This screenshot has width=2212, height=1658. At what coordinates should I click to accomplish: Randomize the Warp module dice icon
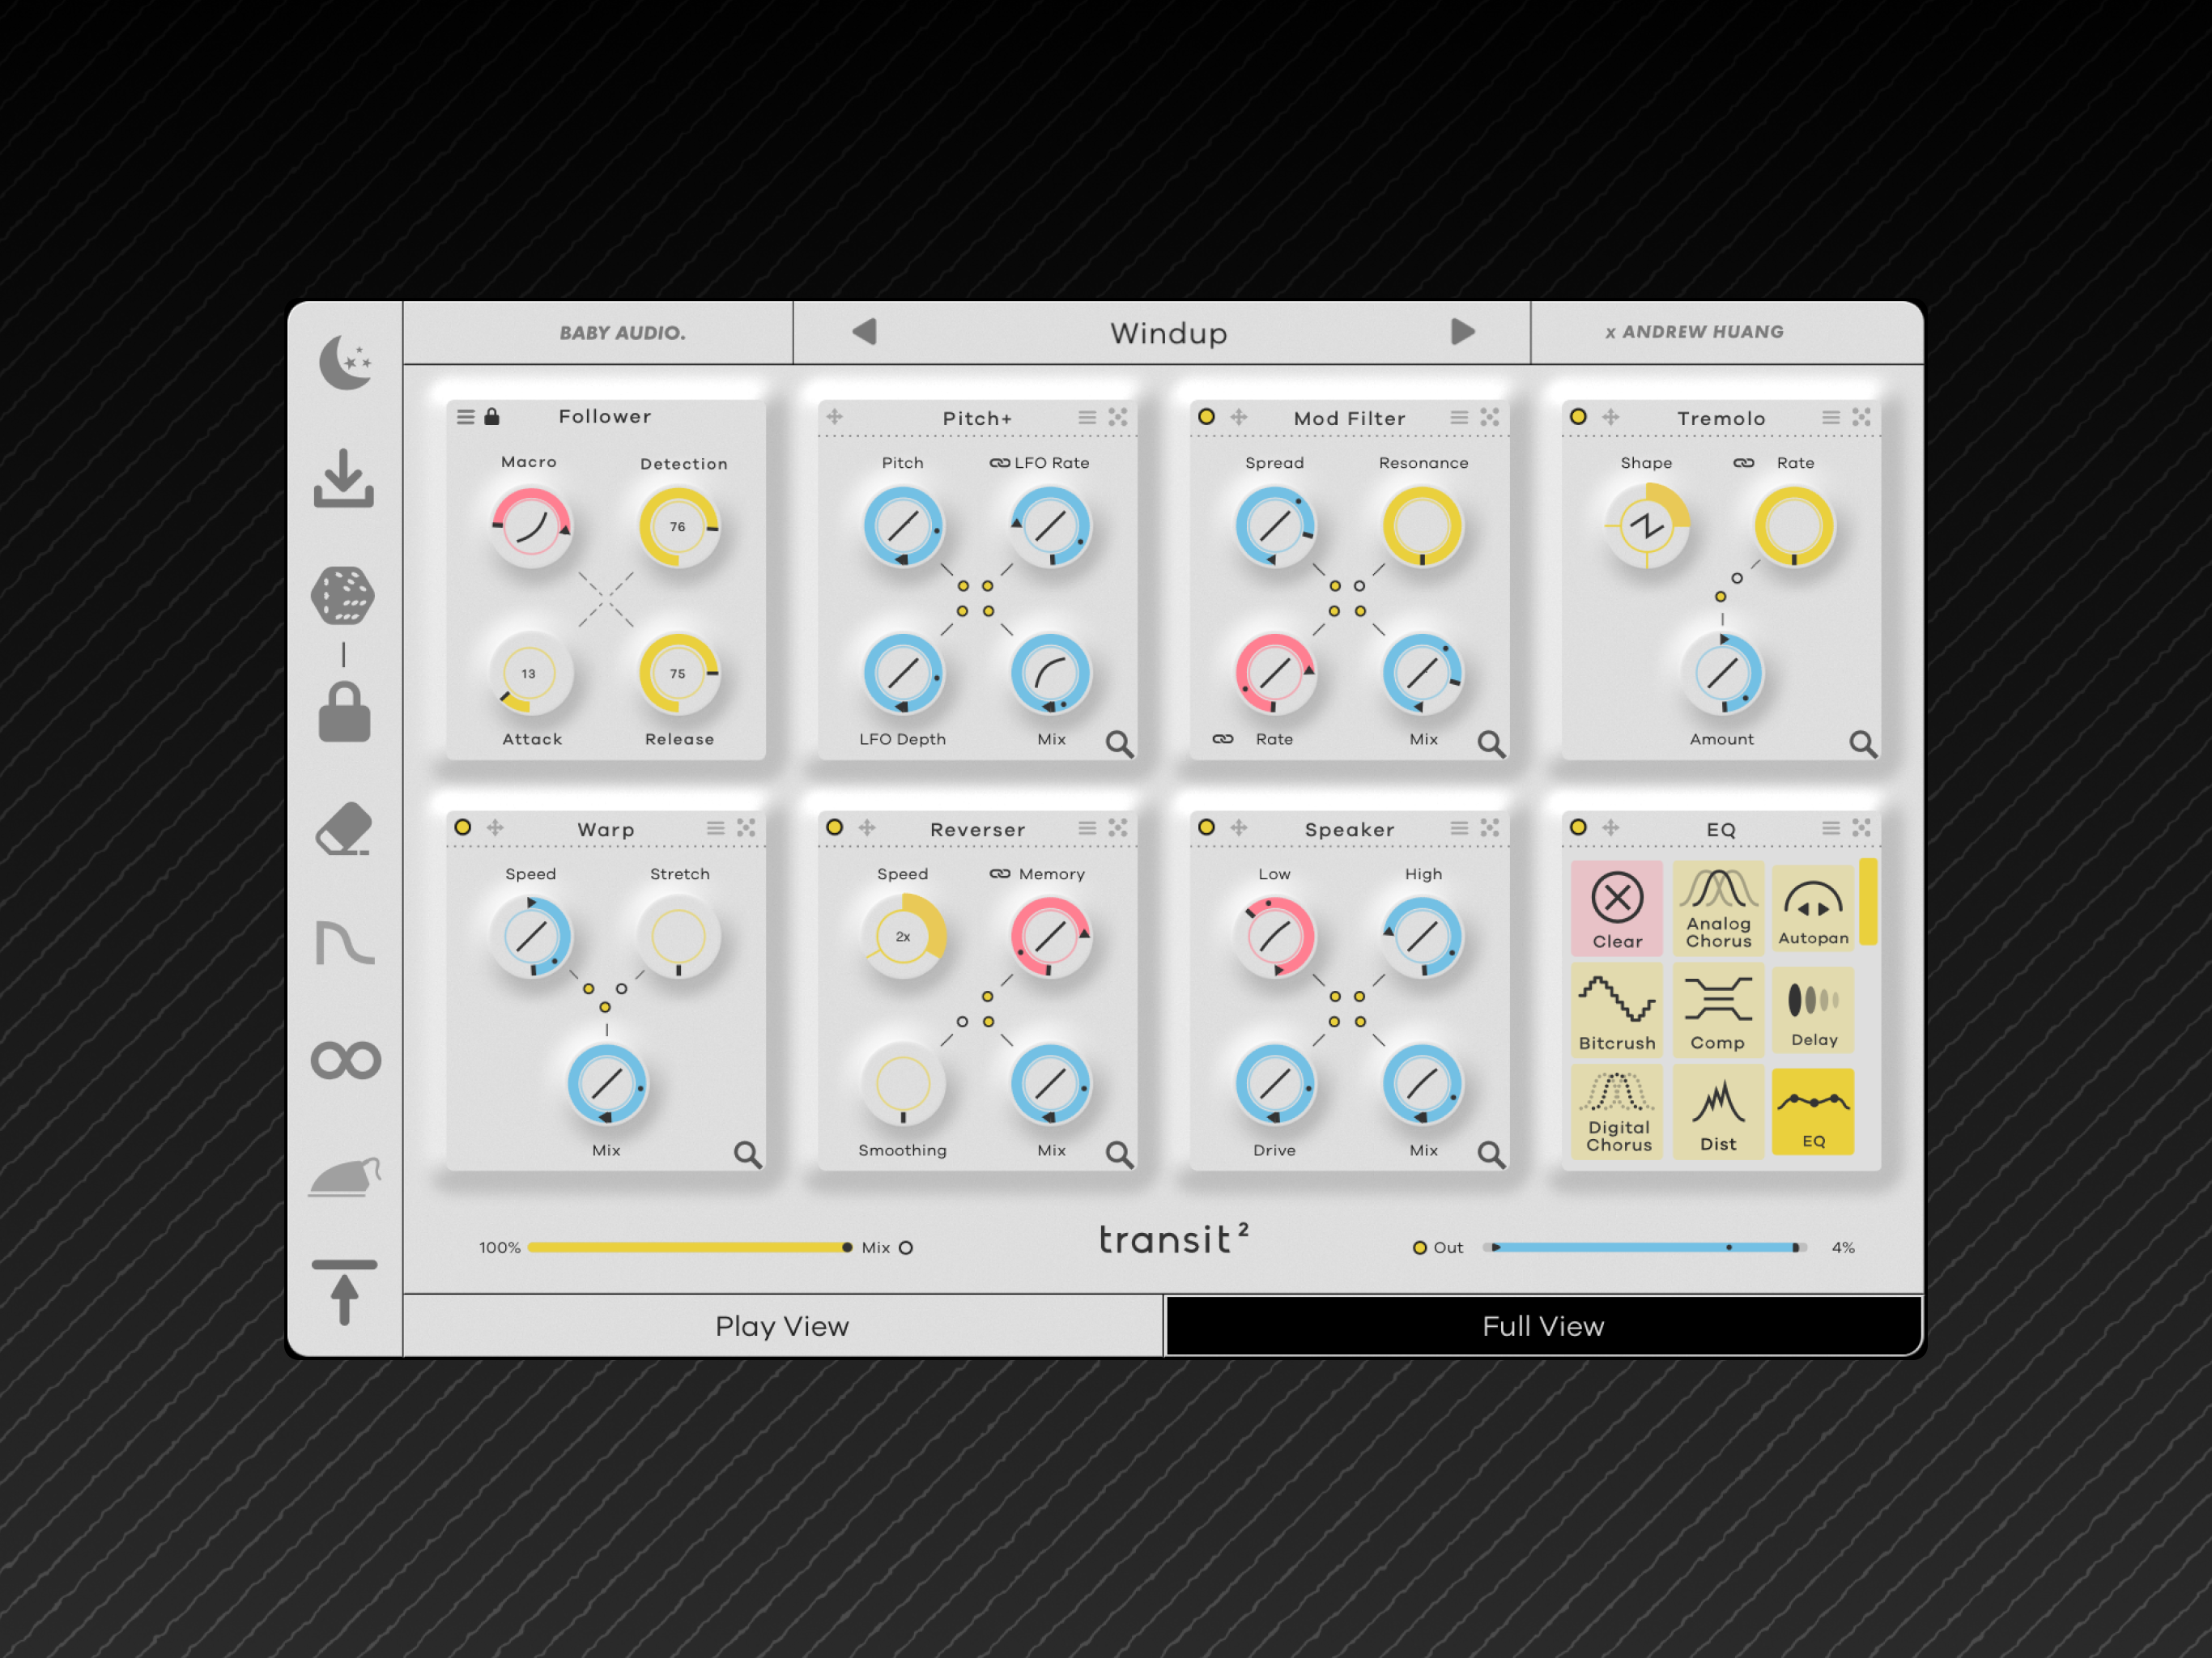click(x=746, y=828)
